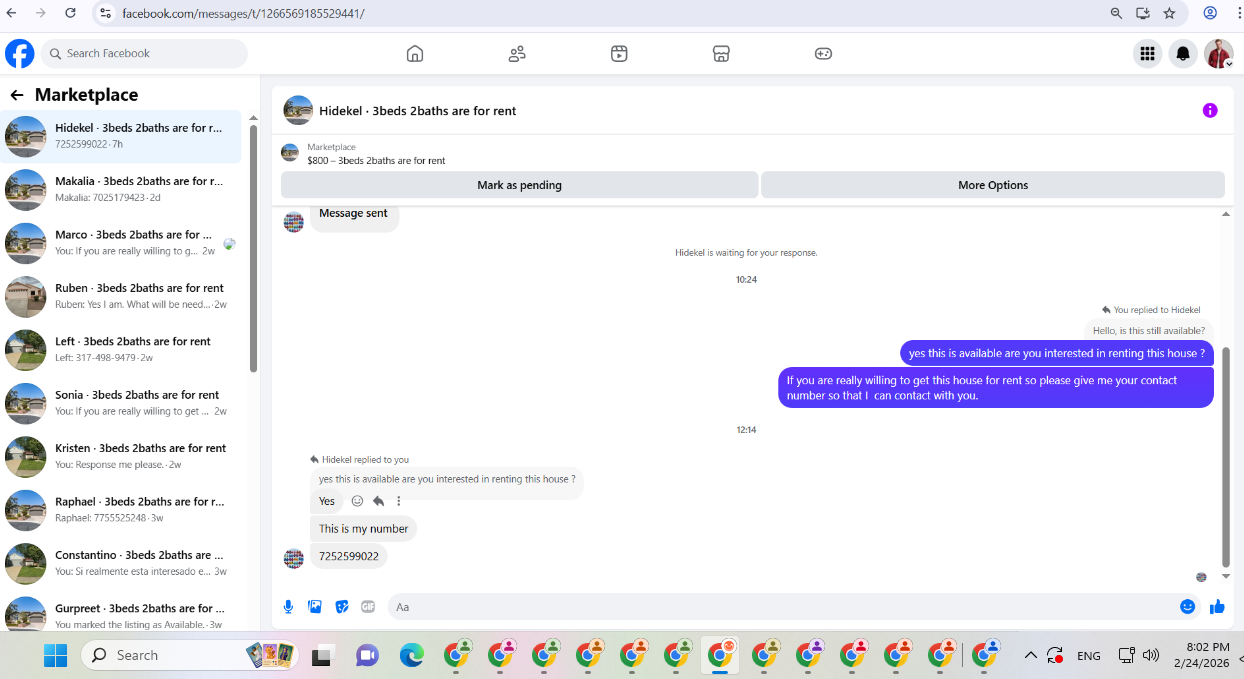
Task: Bookmark this page with the star icon
Action: click(1169, 13)
